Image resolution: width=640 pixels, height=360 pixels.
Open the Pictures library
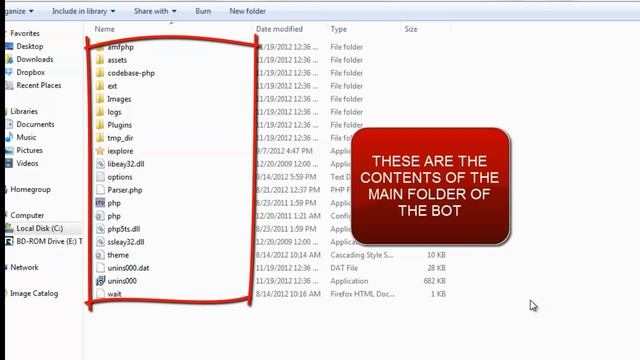coord(29,151)
